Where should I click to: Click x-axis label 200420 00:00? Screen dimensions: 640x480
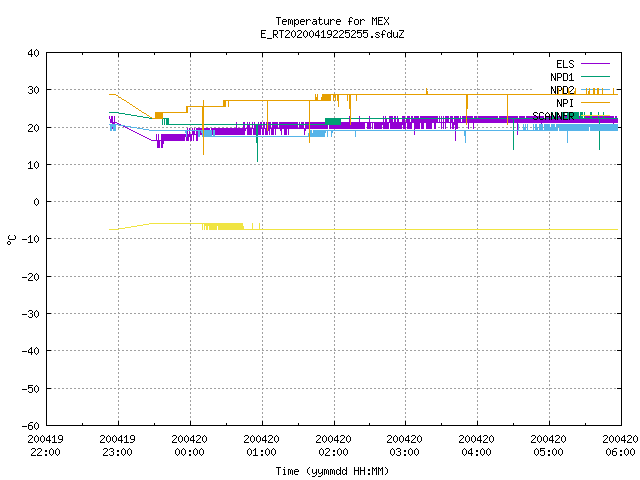189,446
